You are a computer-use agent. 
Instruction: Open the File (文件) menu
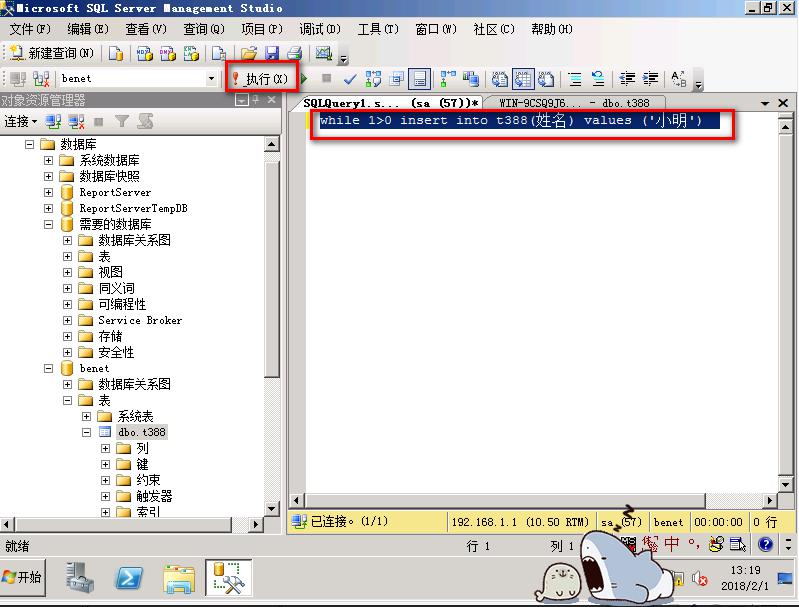(30, 29)
